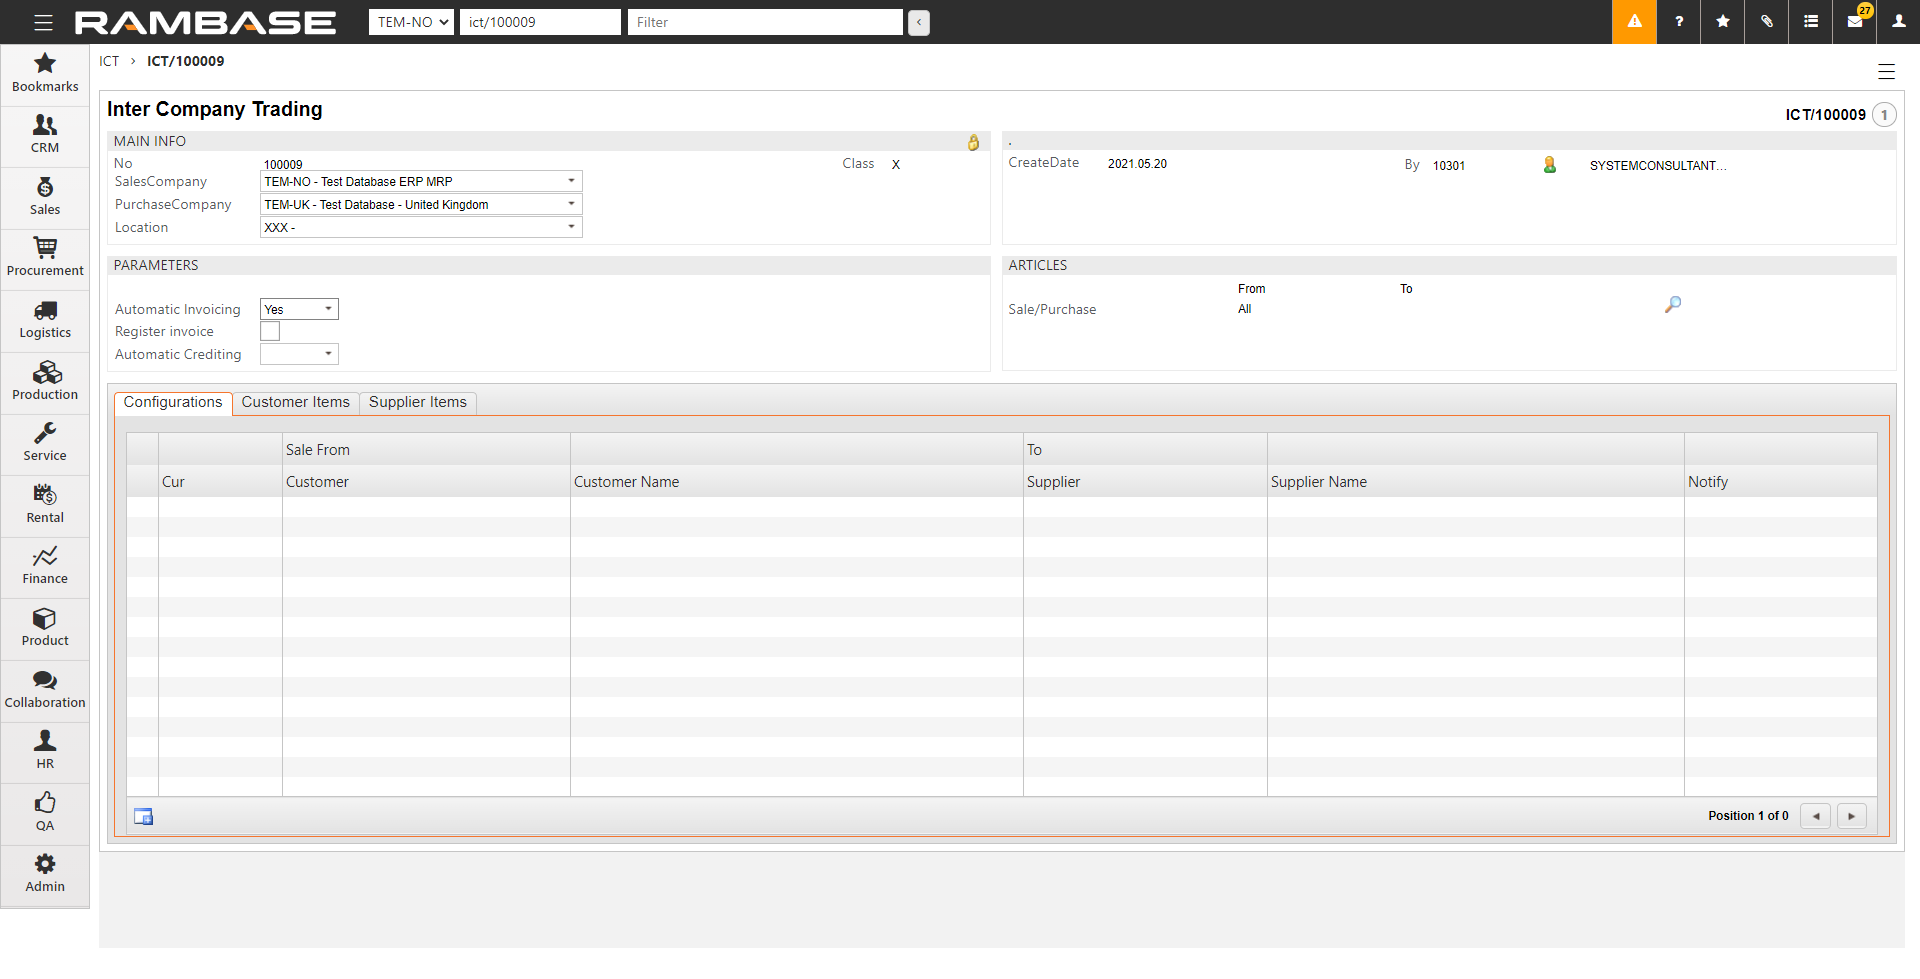Open the PurchaseCompany dropdown
Image resolution: width=1920 pixels, height=979 pixels.
point(571,204)
